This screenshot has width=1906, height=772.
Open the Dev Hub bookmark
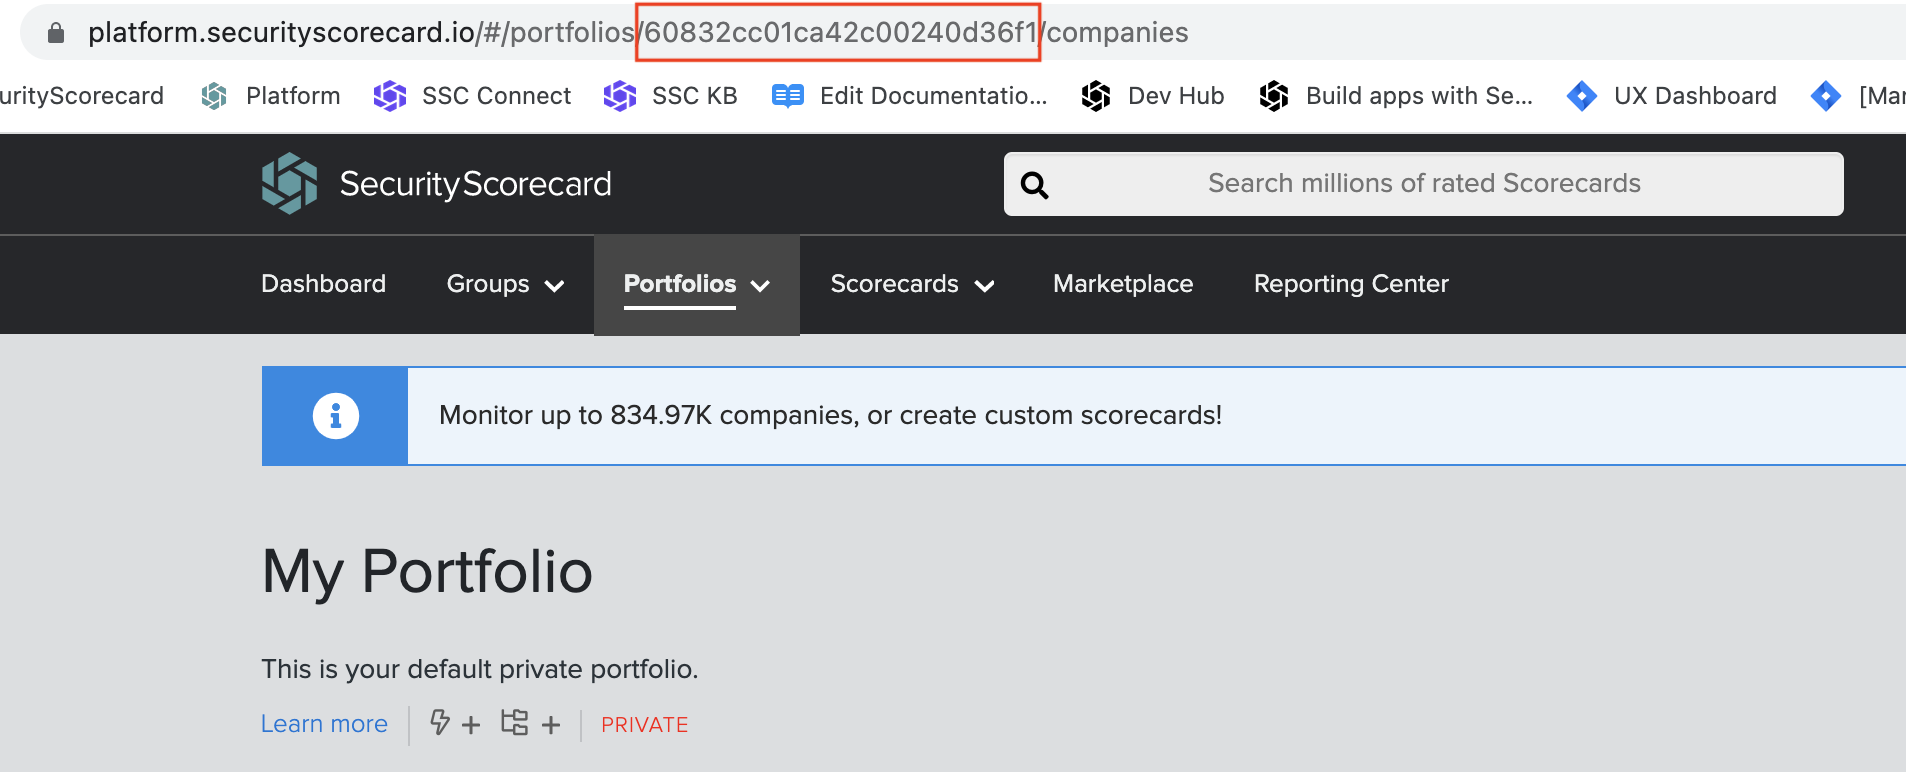tap(1152, 96)
